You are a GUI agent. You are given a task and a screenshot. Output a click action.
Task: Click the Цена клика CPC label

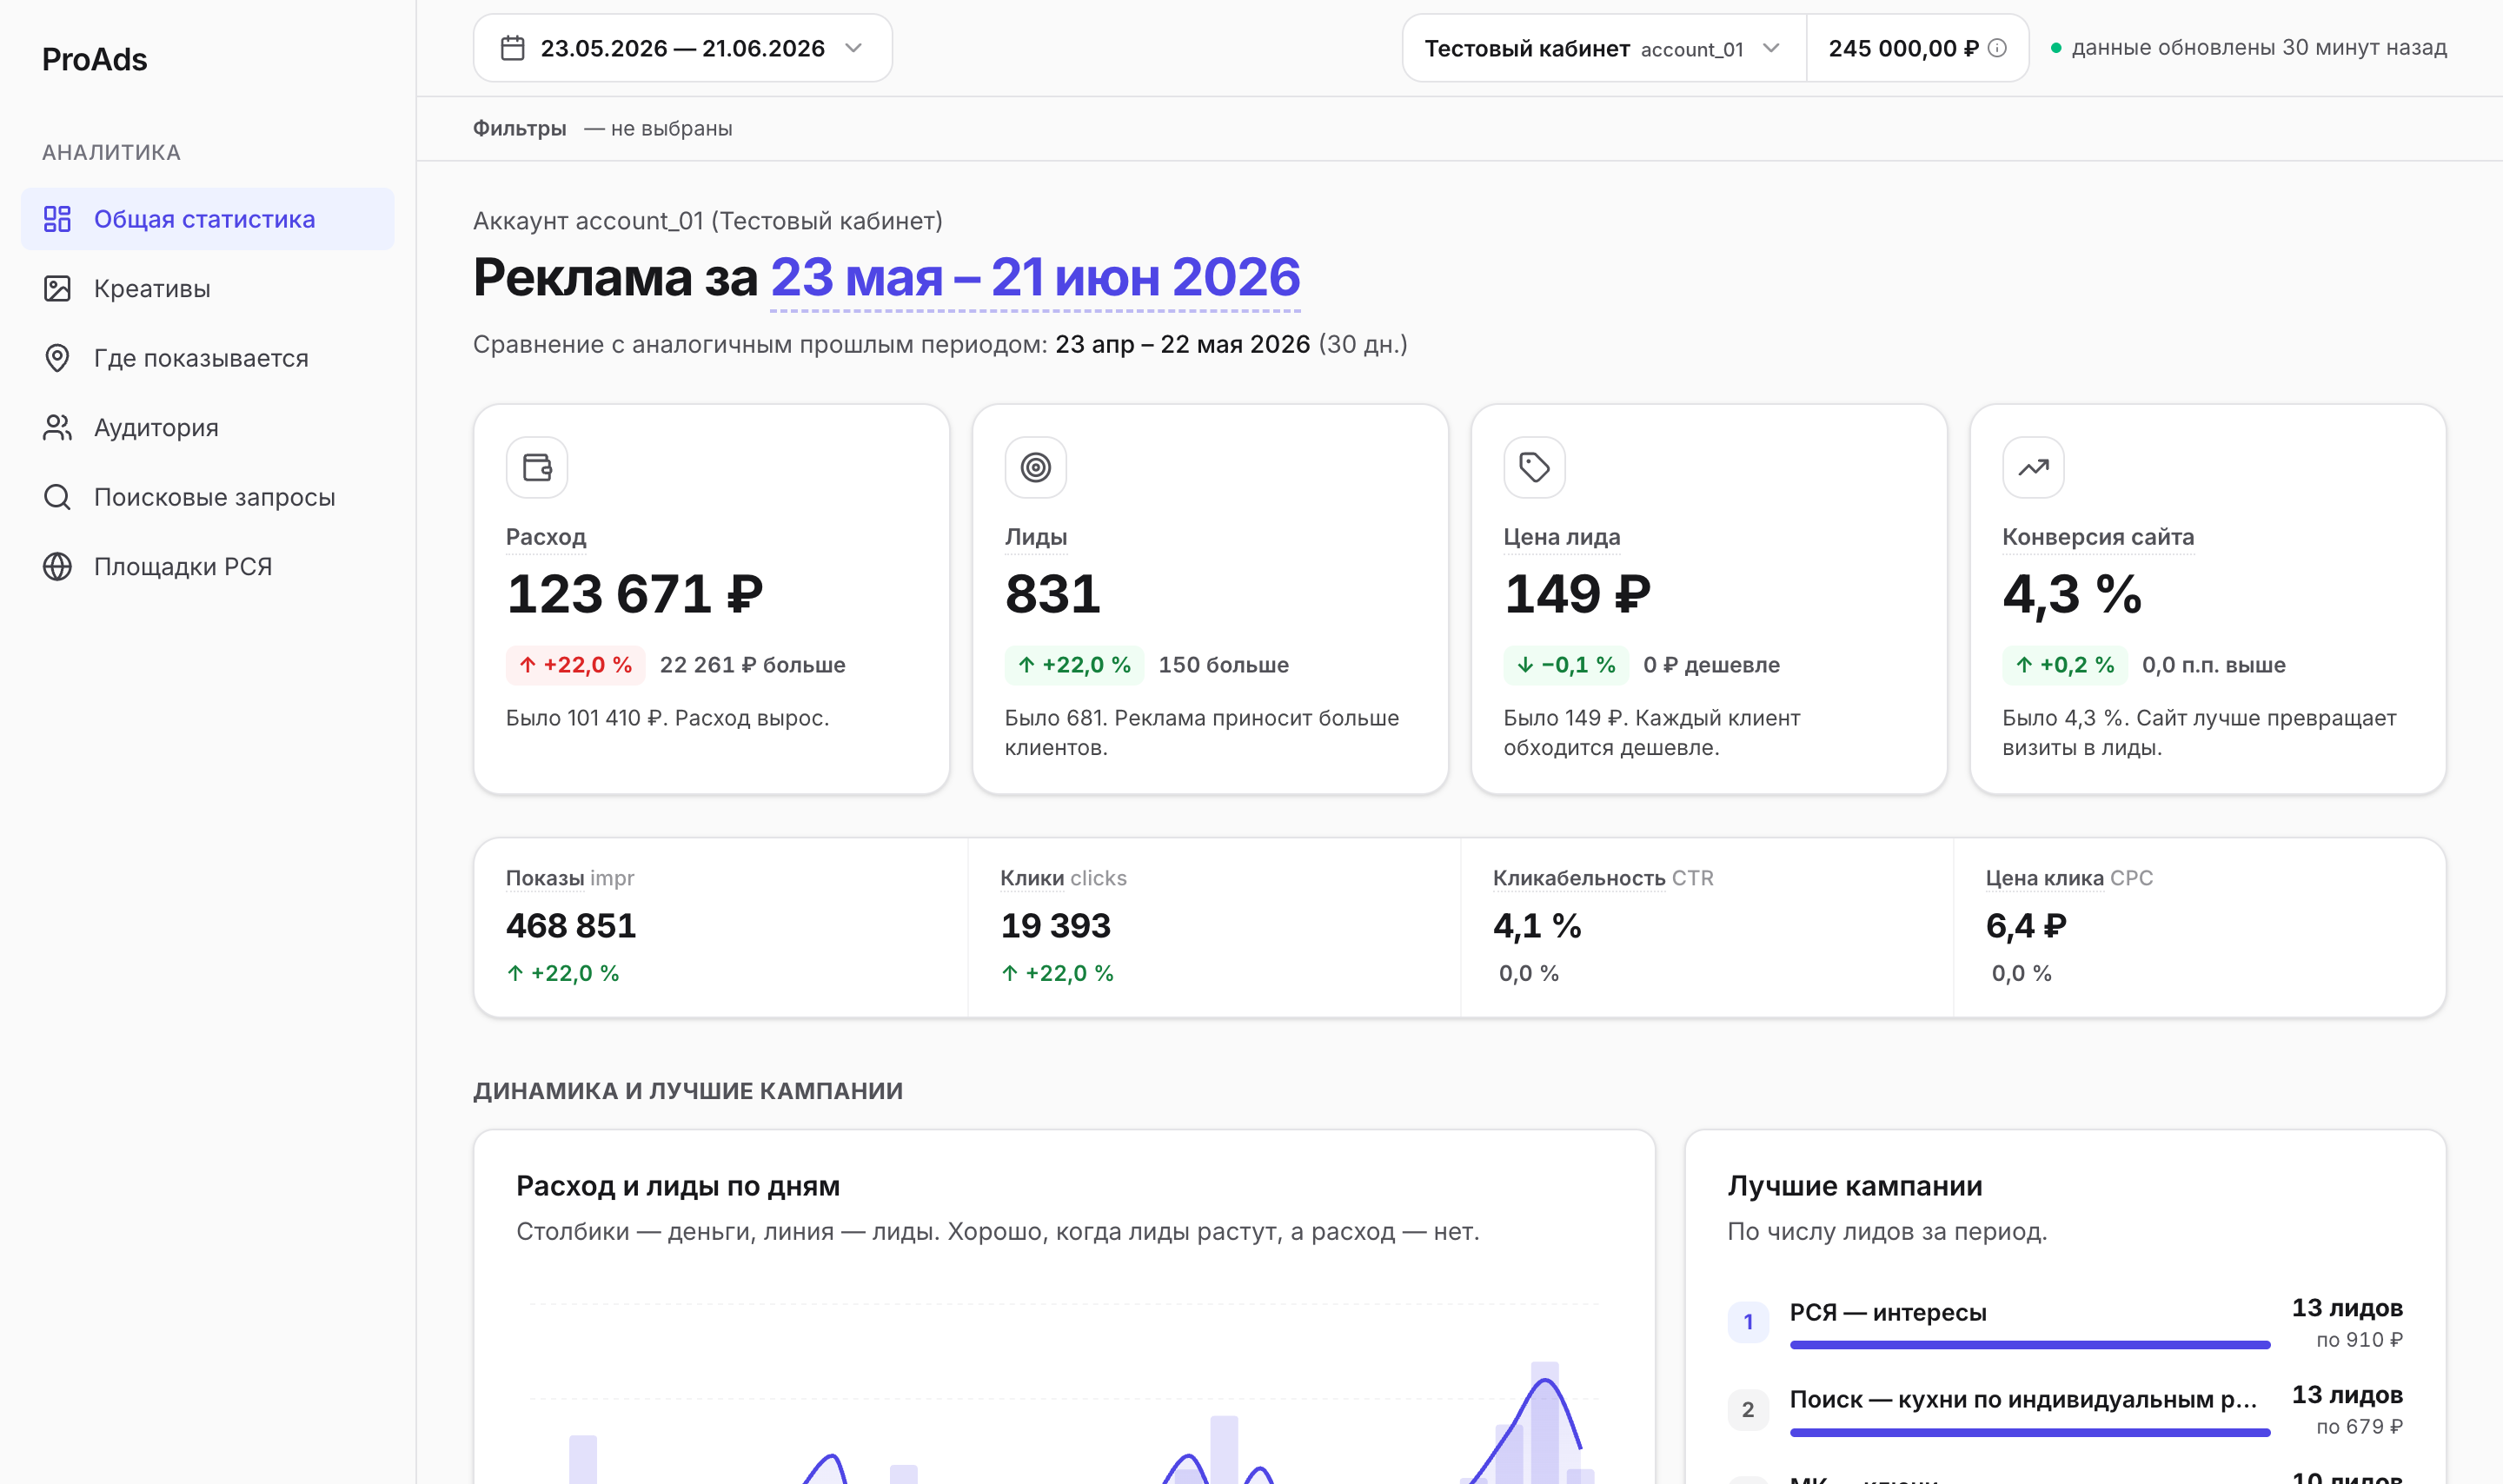(x=2069, y=878)
